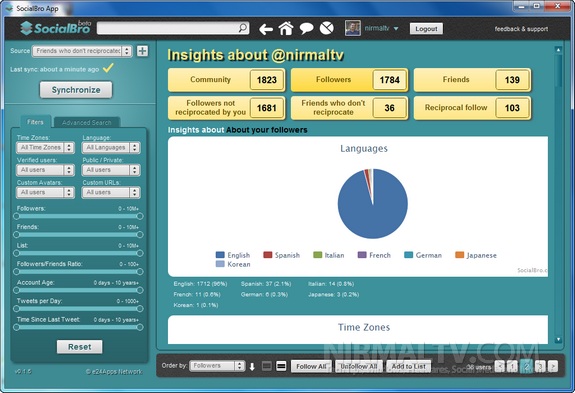575x393 pixels.
Task: Open the feedback & support link
Action: (x=521, y=29)
